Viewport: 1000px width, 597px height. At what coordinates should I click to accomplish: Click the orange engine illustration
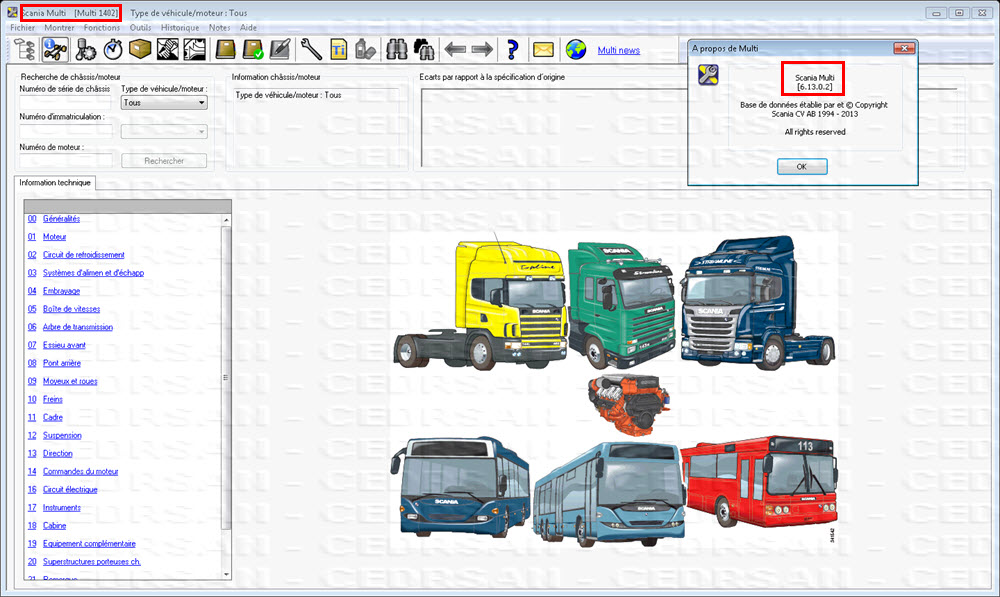[x=629, y=404]
